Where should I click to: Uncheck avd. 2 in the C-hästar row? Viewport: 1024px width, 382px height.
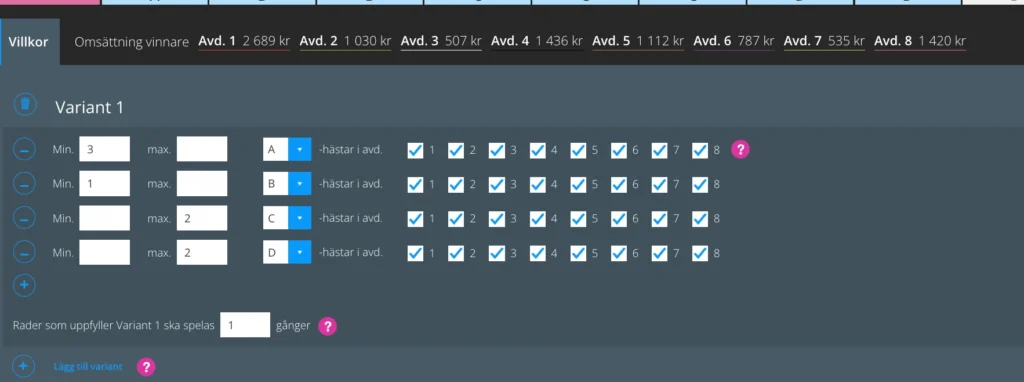[x=456, y=218]
